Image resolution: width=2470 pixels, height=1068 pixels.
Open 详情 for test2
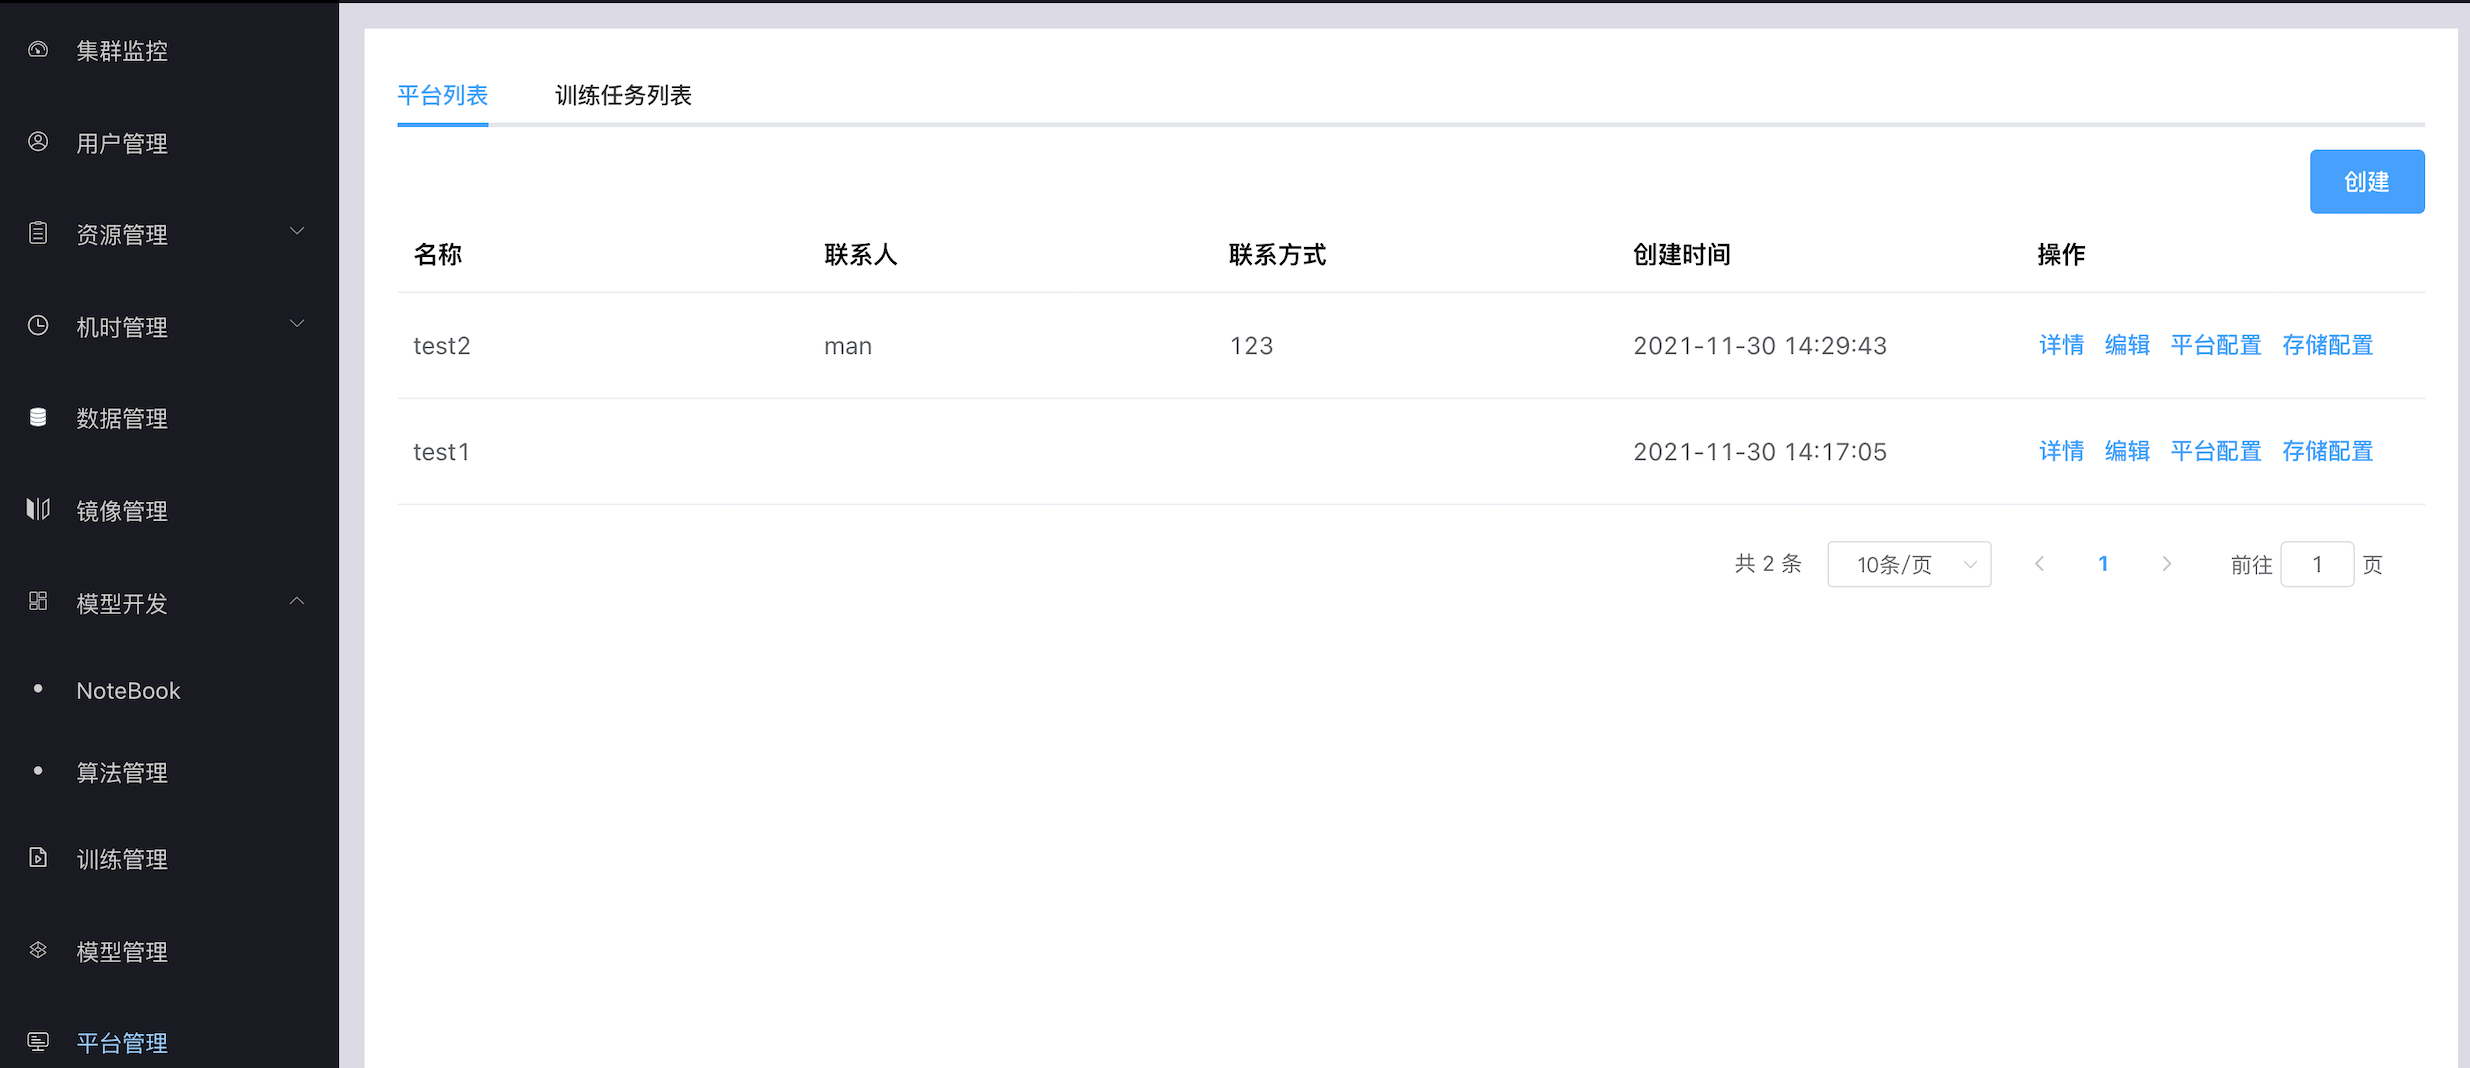pyautogui.click(x=2061, y=345)
